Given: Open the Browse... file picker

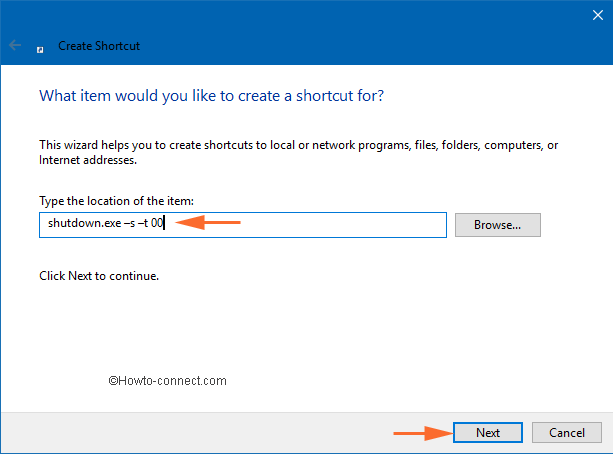Looking at the screenshot, I should tap(498, 225).
